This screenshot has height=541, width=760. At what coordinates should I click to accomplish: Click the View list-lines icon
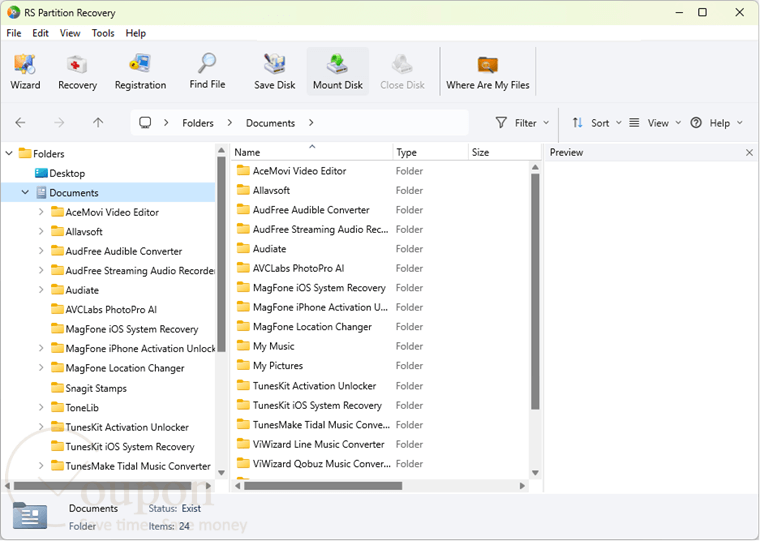pos(634,123)
